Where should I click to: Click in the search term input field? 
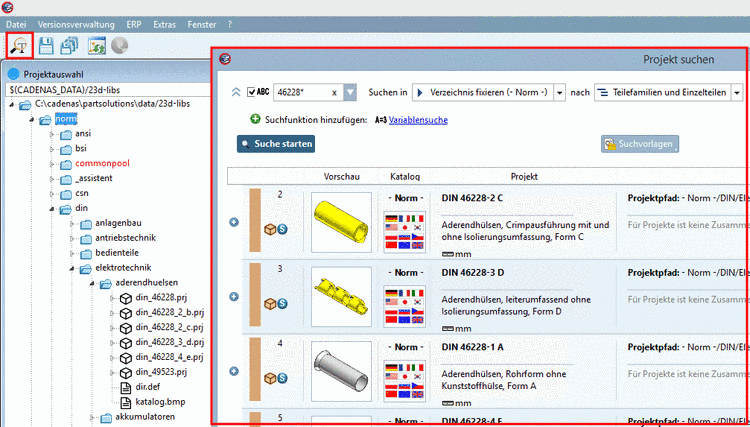302,93
